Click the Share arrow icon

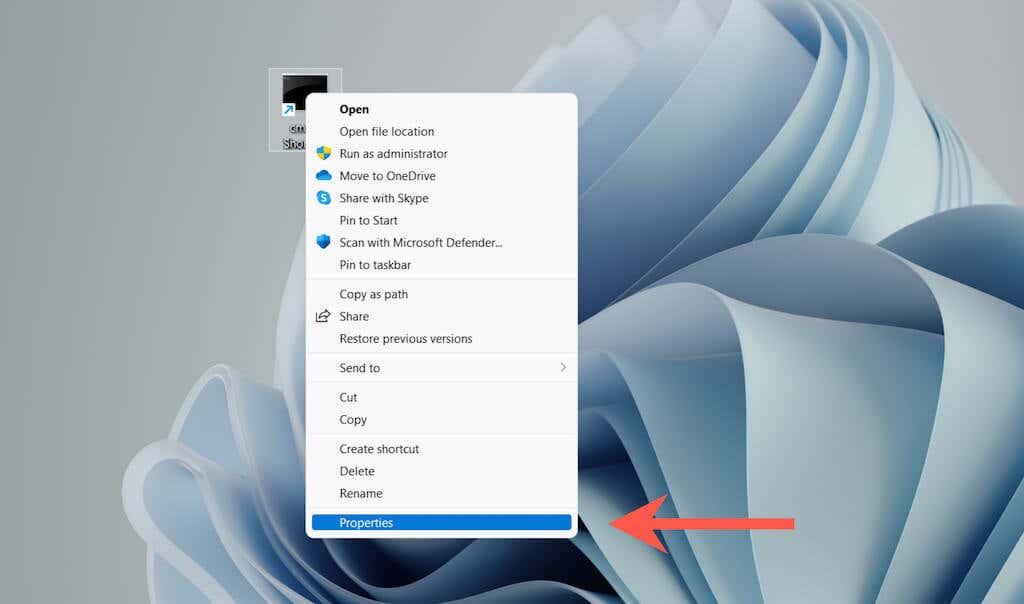(x=322, y=316)
